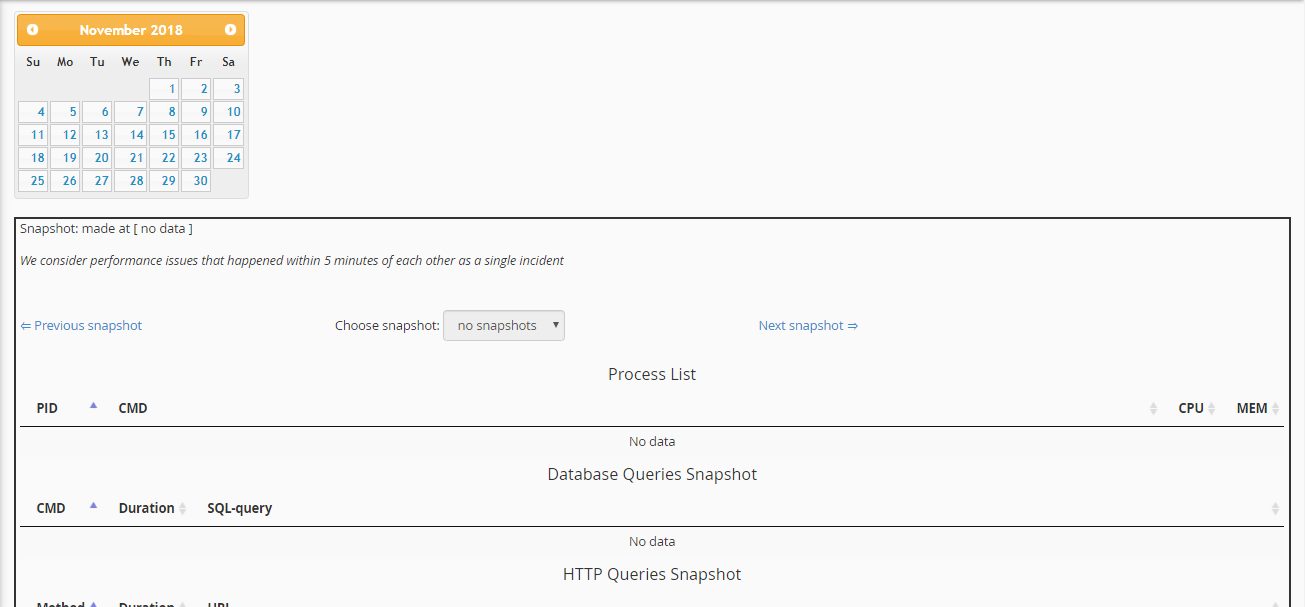1305x607 pixels.
Task: Pick November 30 on the calendar
Action: coord(196,181)
